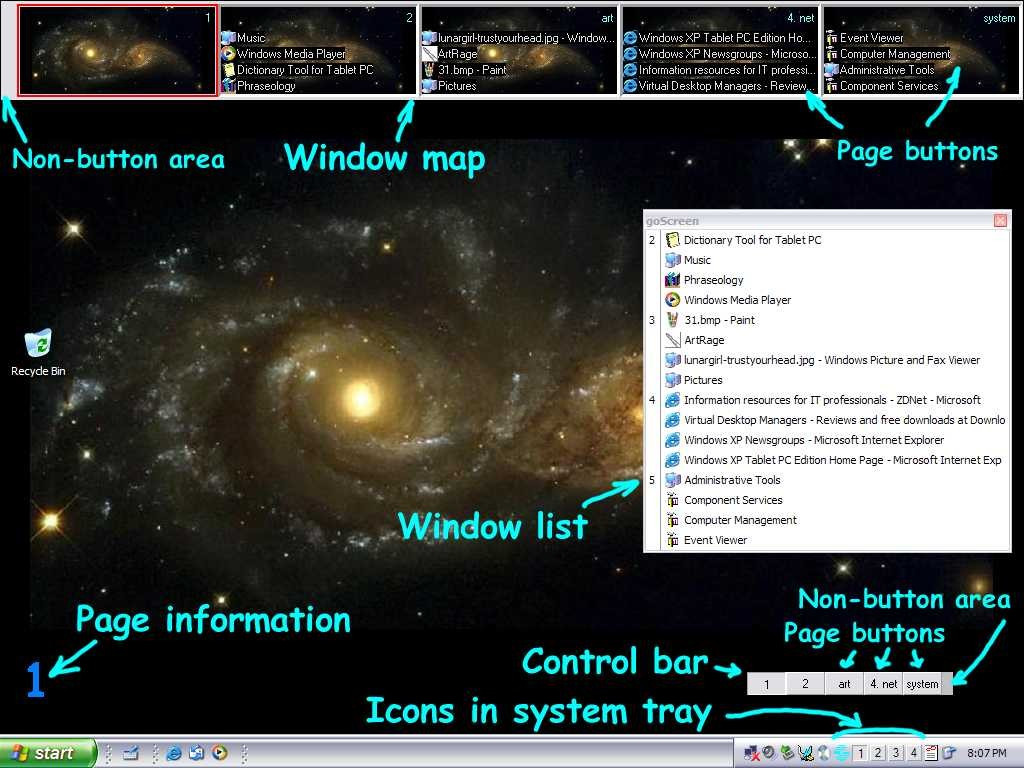Choose Music in the goScreen window list
1024x768 pixels.
(836, 260)
